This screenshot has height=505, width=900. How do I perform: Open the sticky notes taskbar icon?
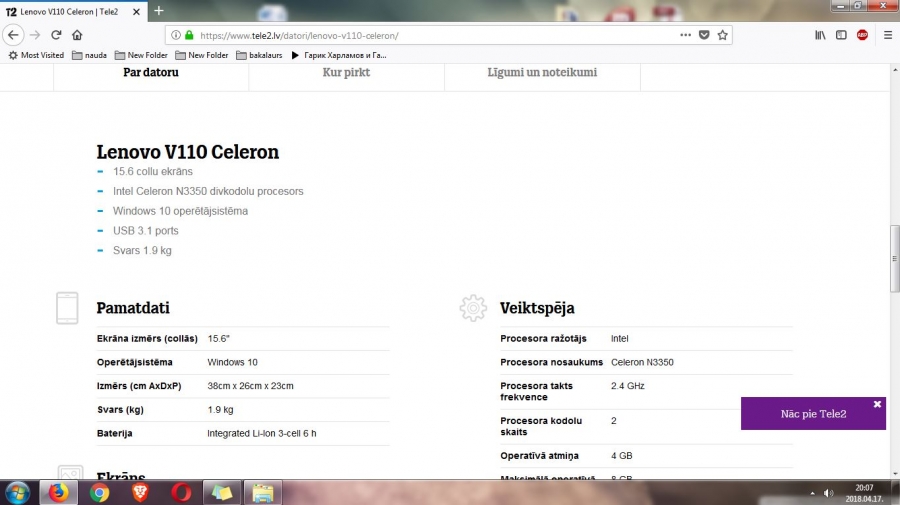tap(222, 492)
